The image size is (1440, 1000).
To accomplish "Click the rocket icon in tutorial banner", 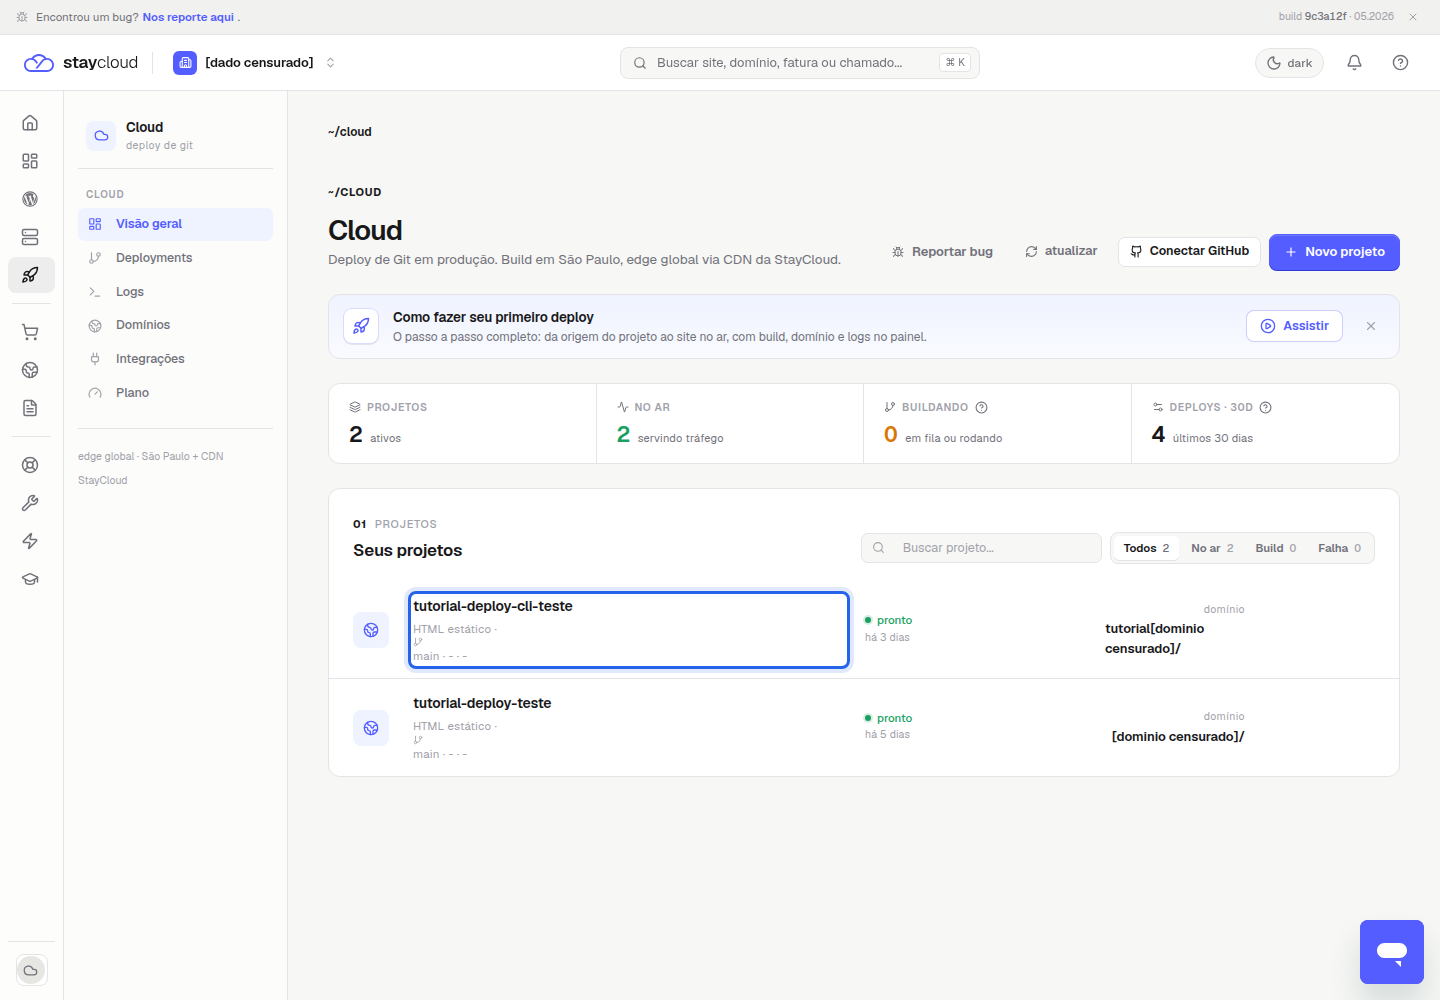I will [x=361, y=326].
